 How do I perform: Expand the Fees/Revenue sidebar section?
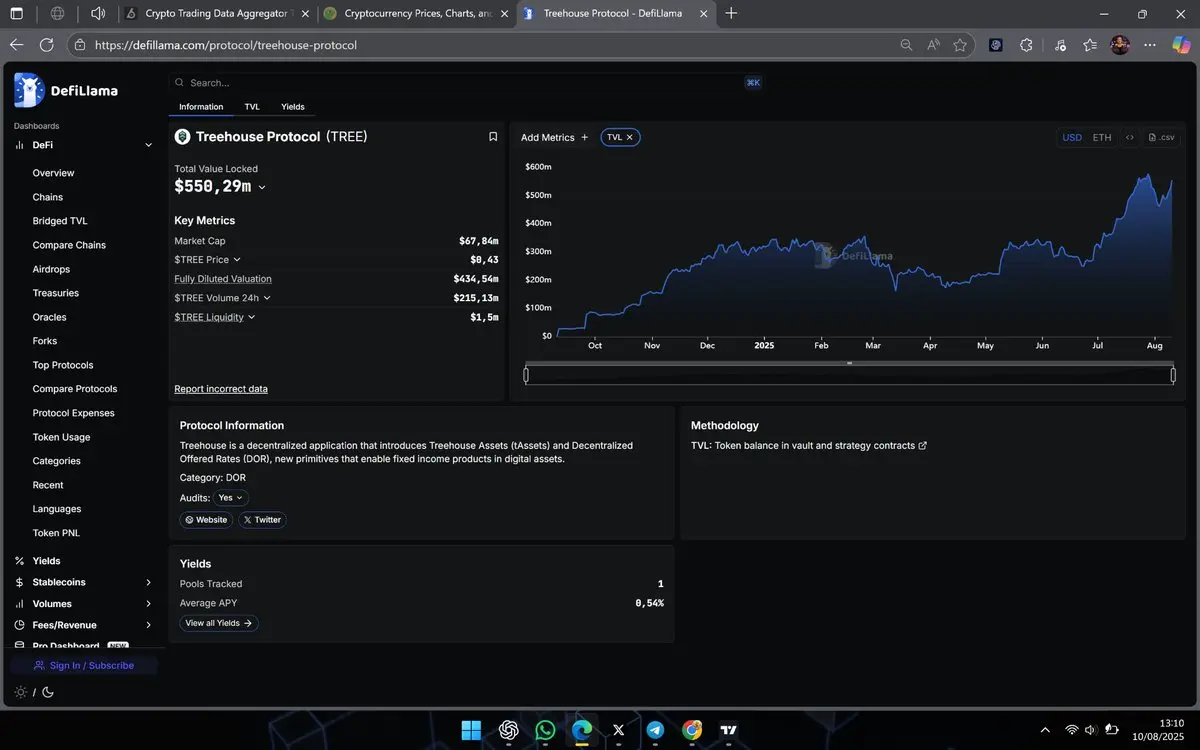148,625
